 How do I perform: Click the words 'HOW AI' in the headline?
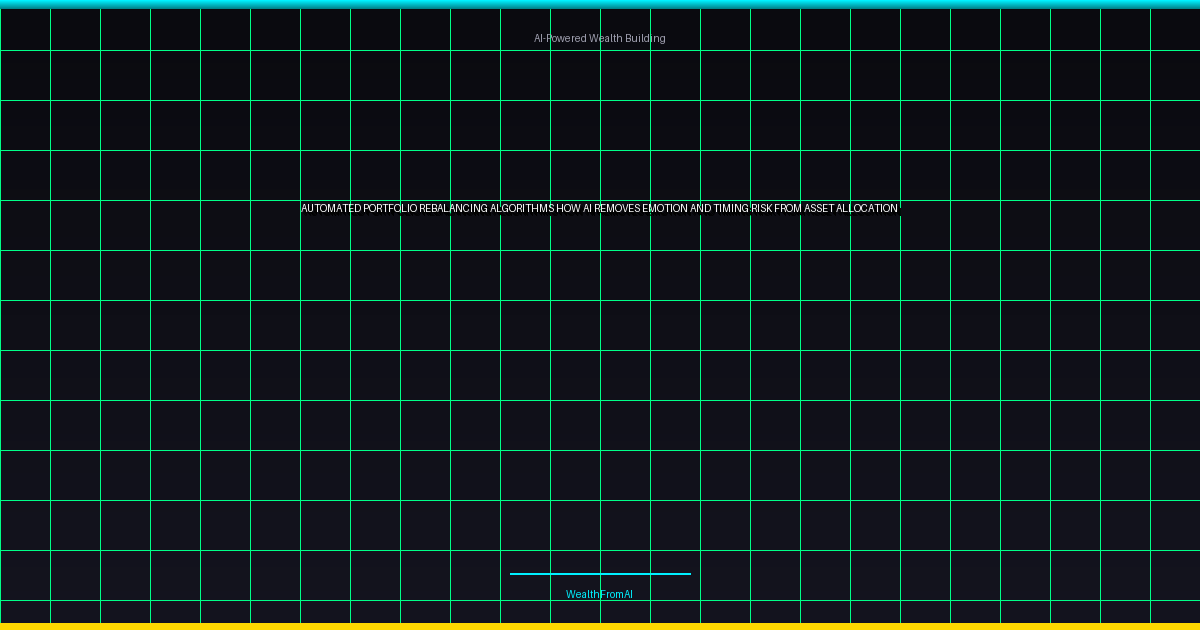coord(575,209)
